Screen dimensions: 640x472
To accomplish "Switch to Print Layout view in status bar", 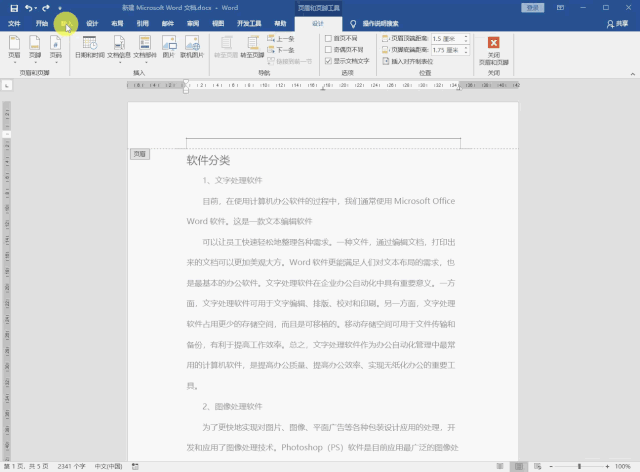I will [519, 466].
